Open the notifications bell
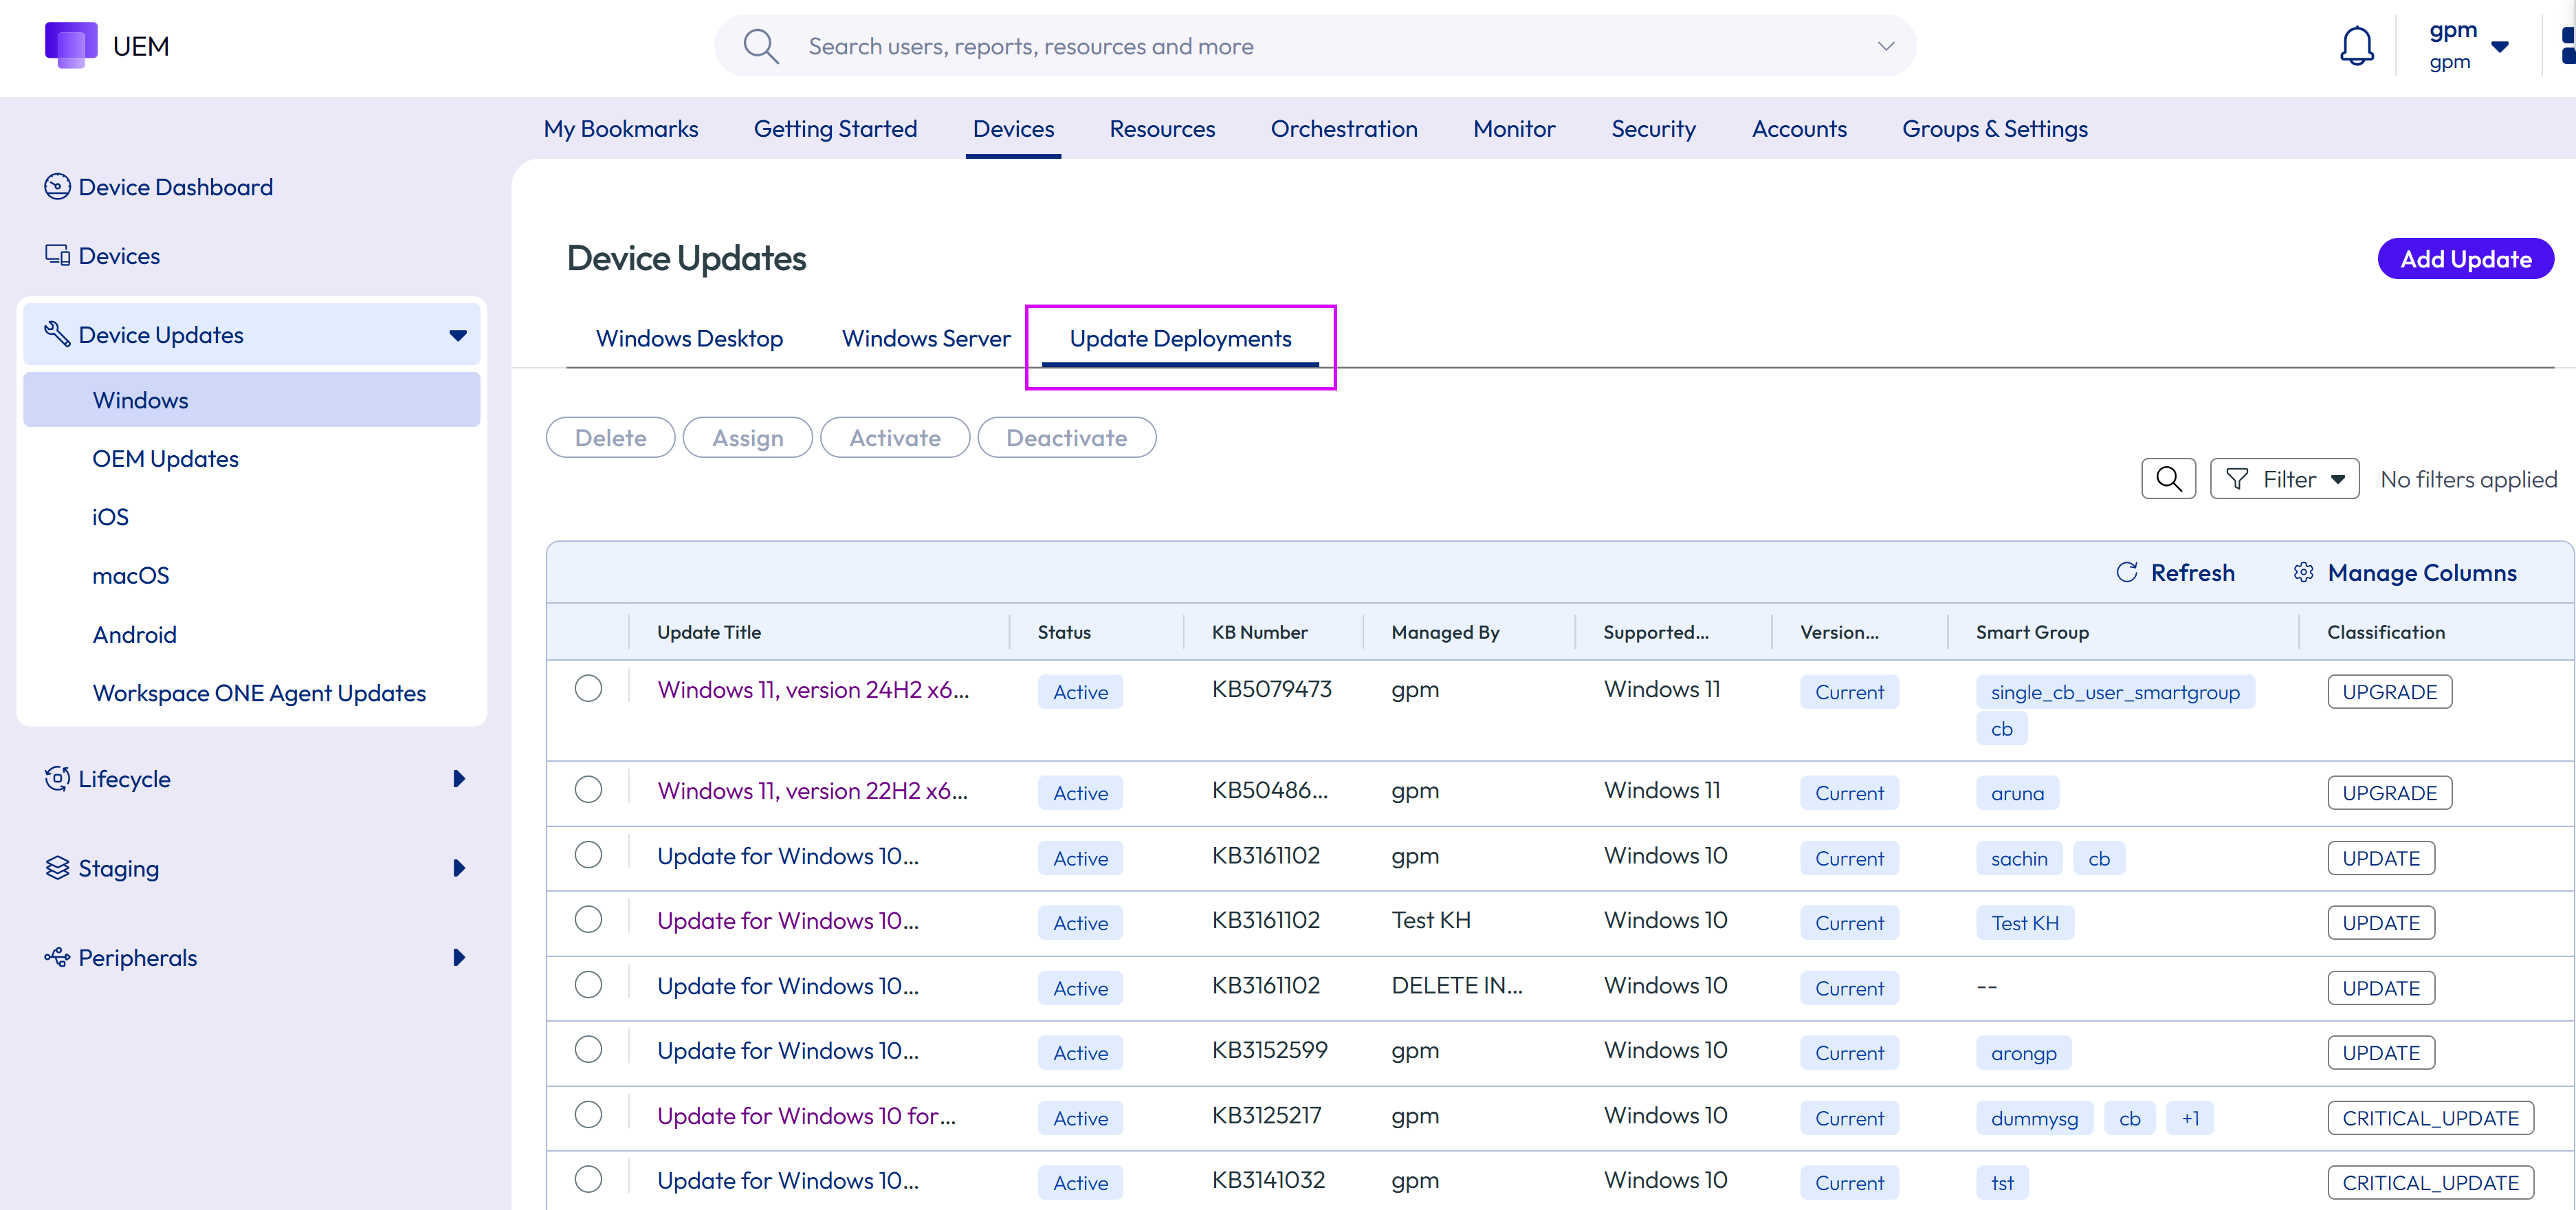2576x1210 pixels. coord(2356,46)
